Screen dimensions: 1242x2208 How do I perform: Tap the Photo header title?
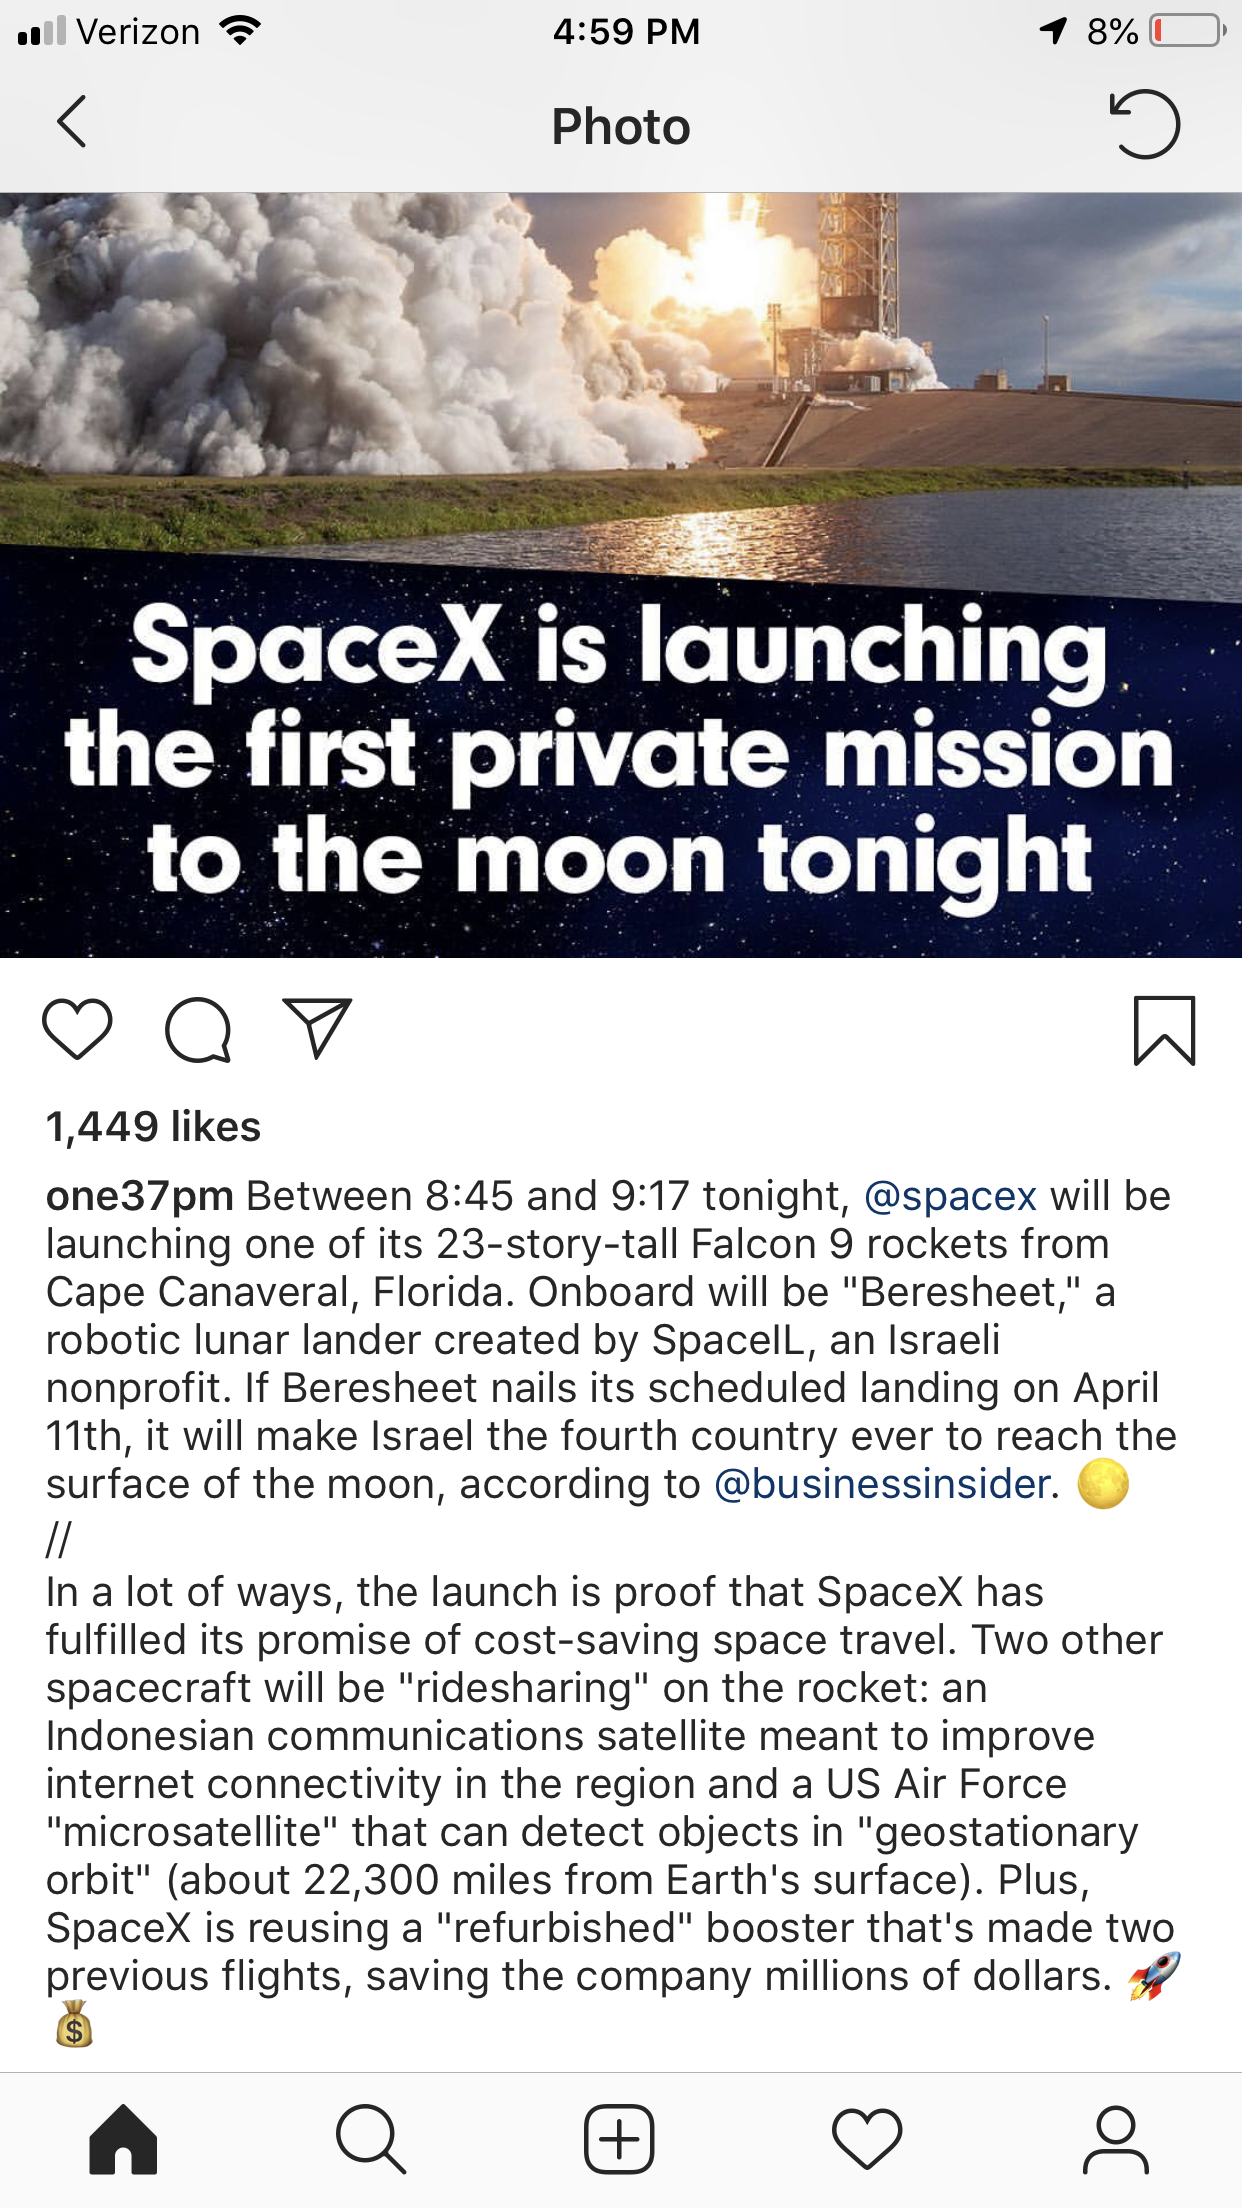click(621, 127)
